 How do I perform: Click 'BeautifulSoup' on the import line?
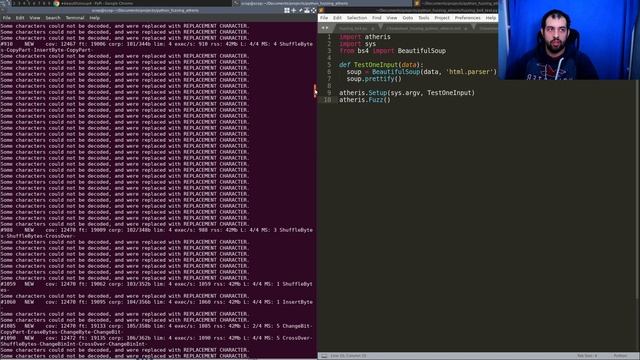[x=422, y=51]
